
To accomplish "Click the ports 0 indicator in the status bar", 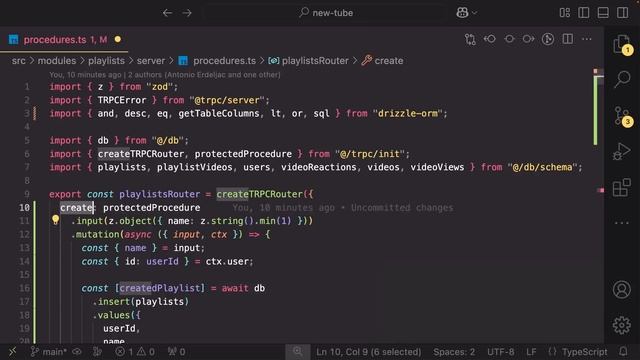I will 177,351.
